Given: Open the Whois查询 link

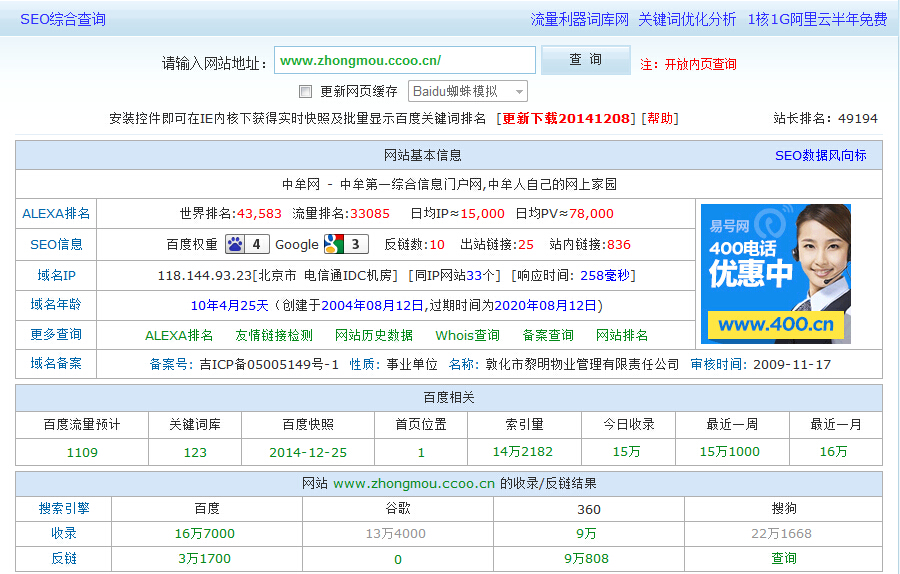Looking at the screenshot, I should point(467,335).
